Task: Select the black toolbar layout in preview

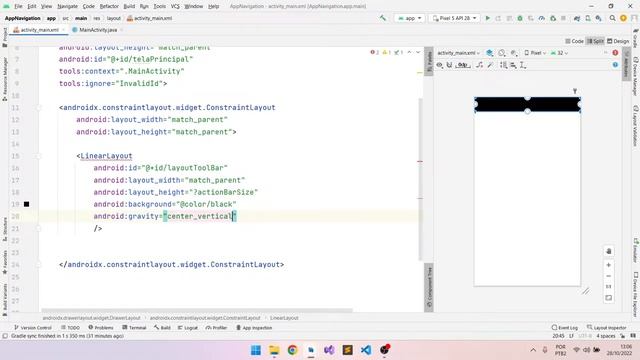Action: [x=527, y=104]
